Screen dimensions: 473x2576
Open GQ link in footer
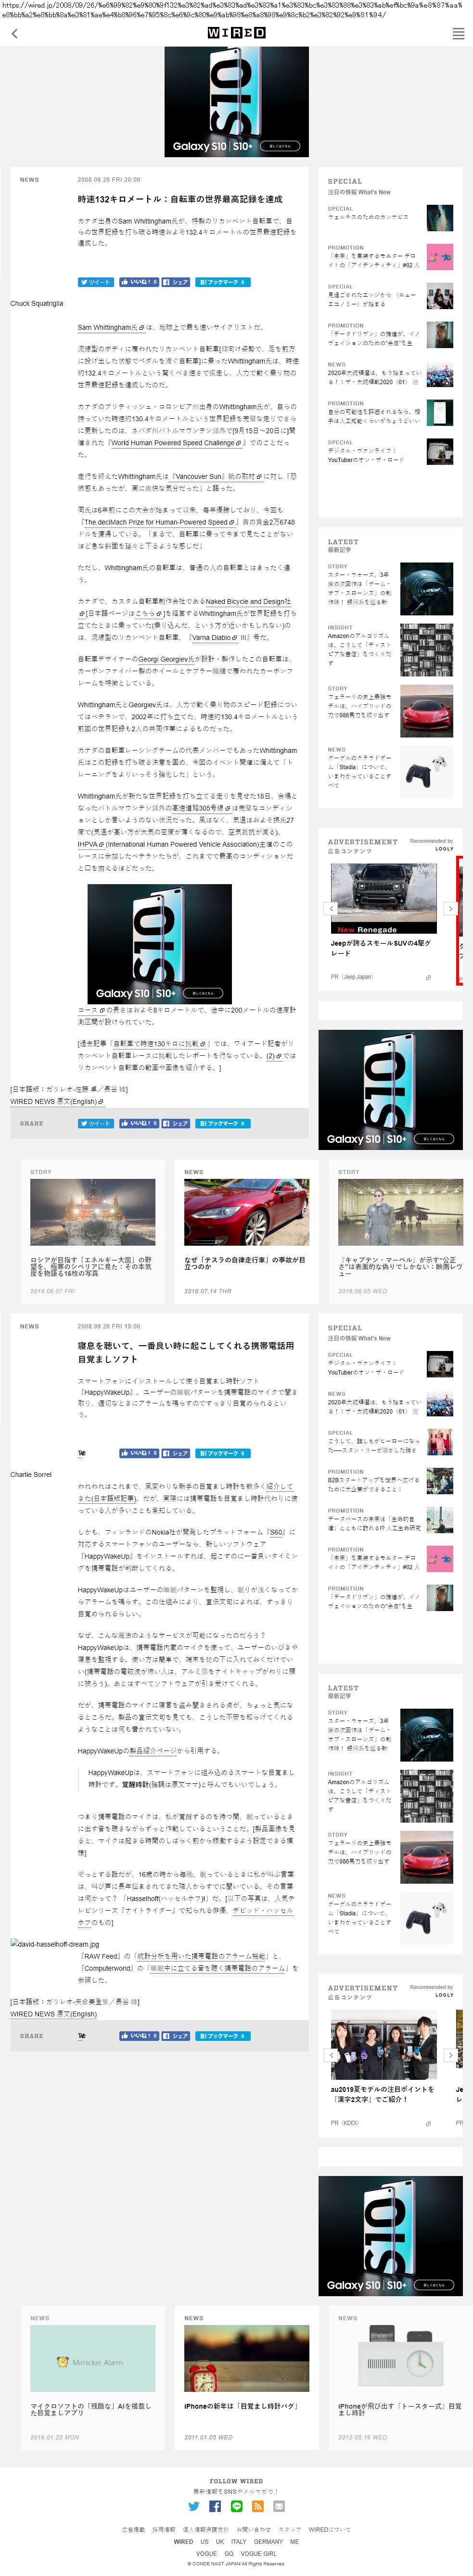coord(228,2553)
